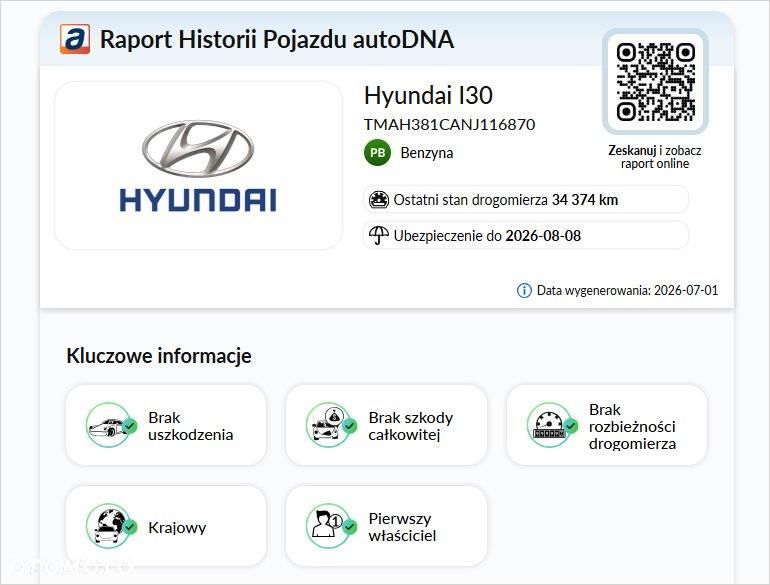Image resolution: width=770 pixels, height=585 pixels.
Task: Click the total loss icon in Brak szkody całkowitej card
Action: [x=331, y=425]
